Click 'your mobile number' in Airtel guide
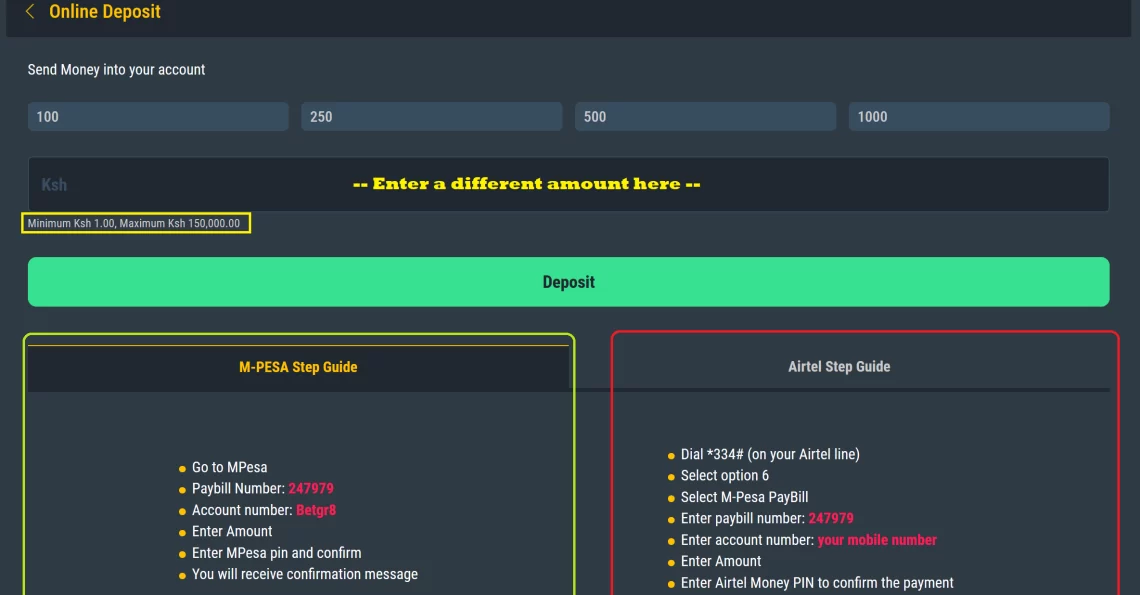Image resolution: width=1140 pixels, height=595 pixels. coord(878,540)
